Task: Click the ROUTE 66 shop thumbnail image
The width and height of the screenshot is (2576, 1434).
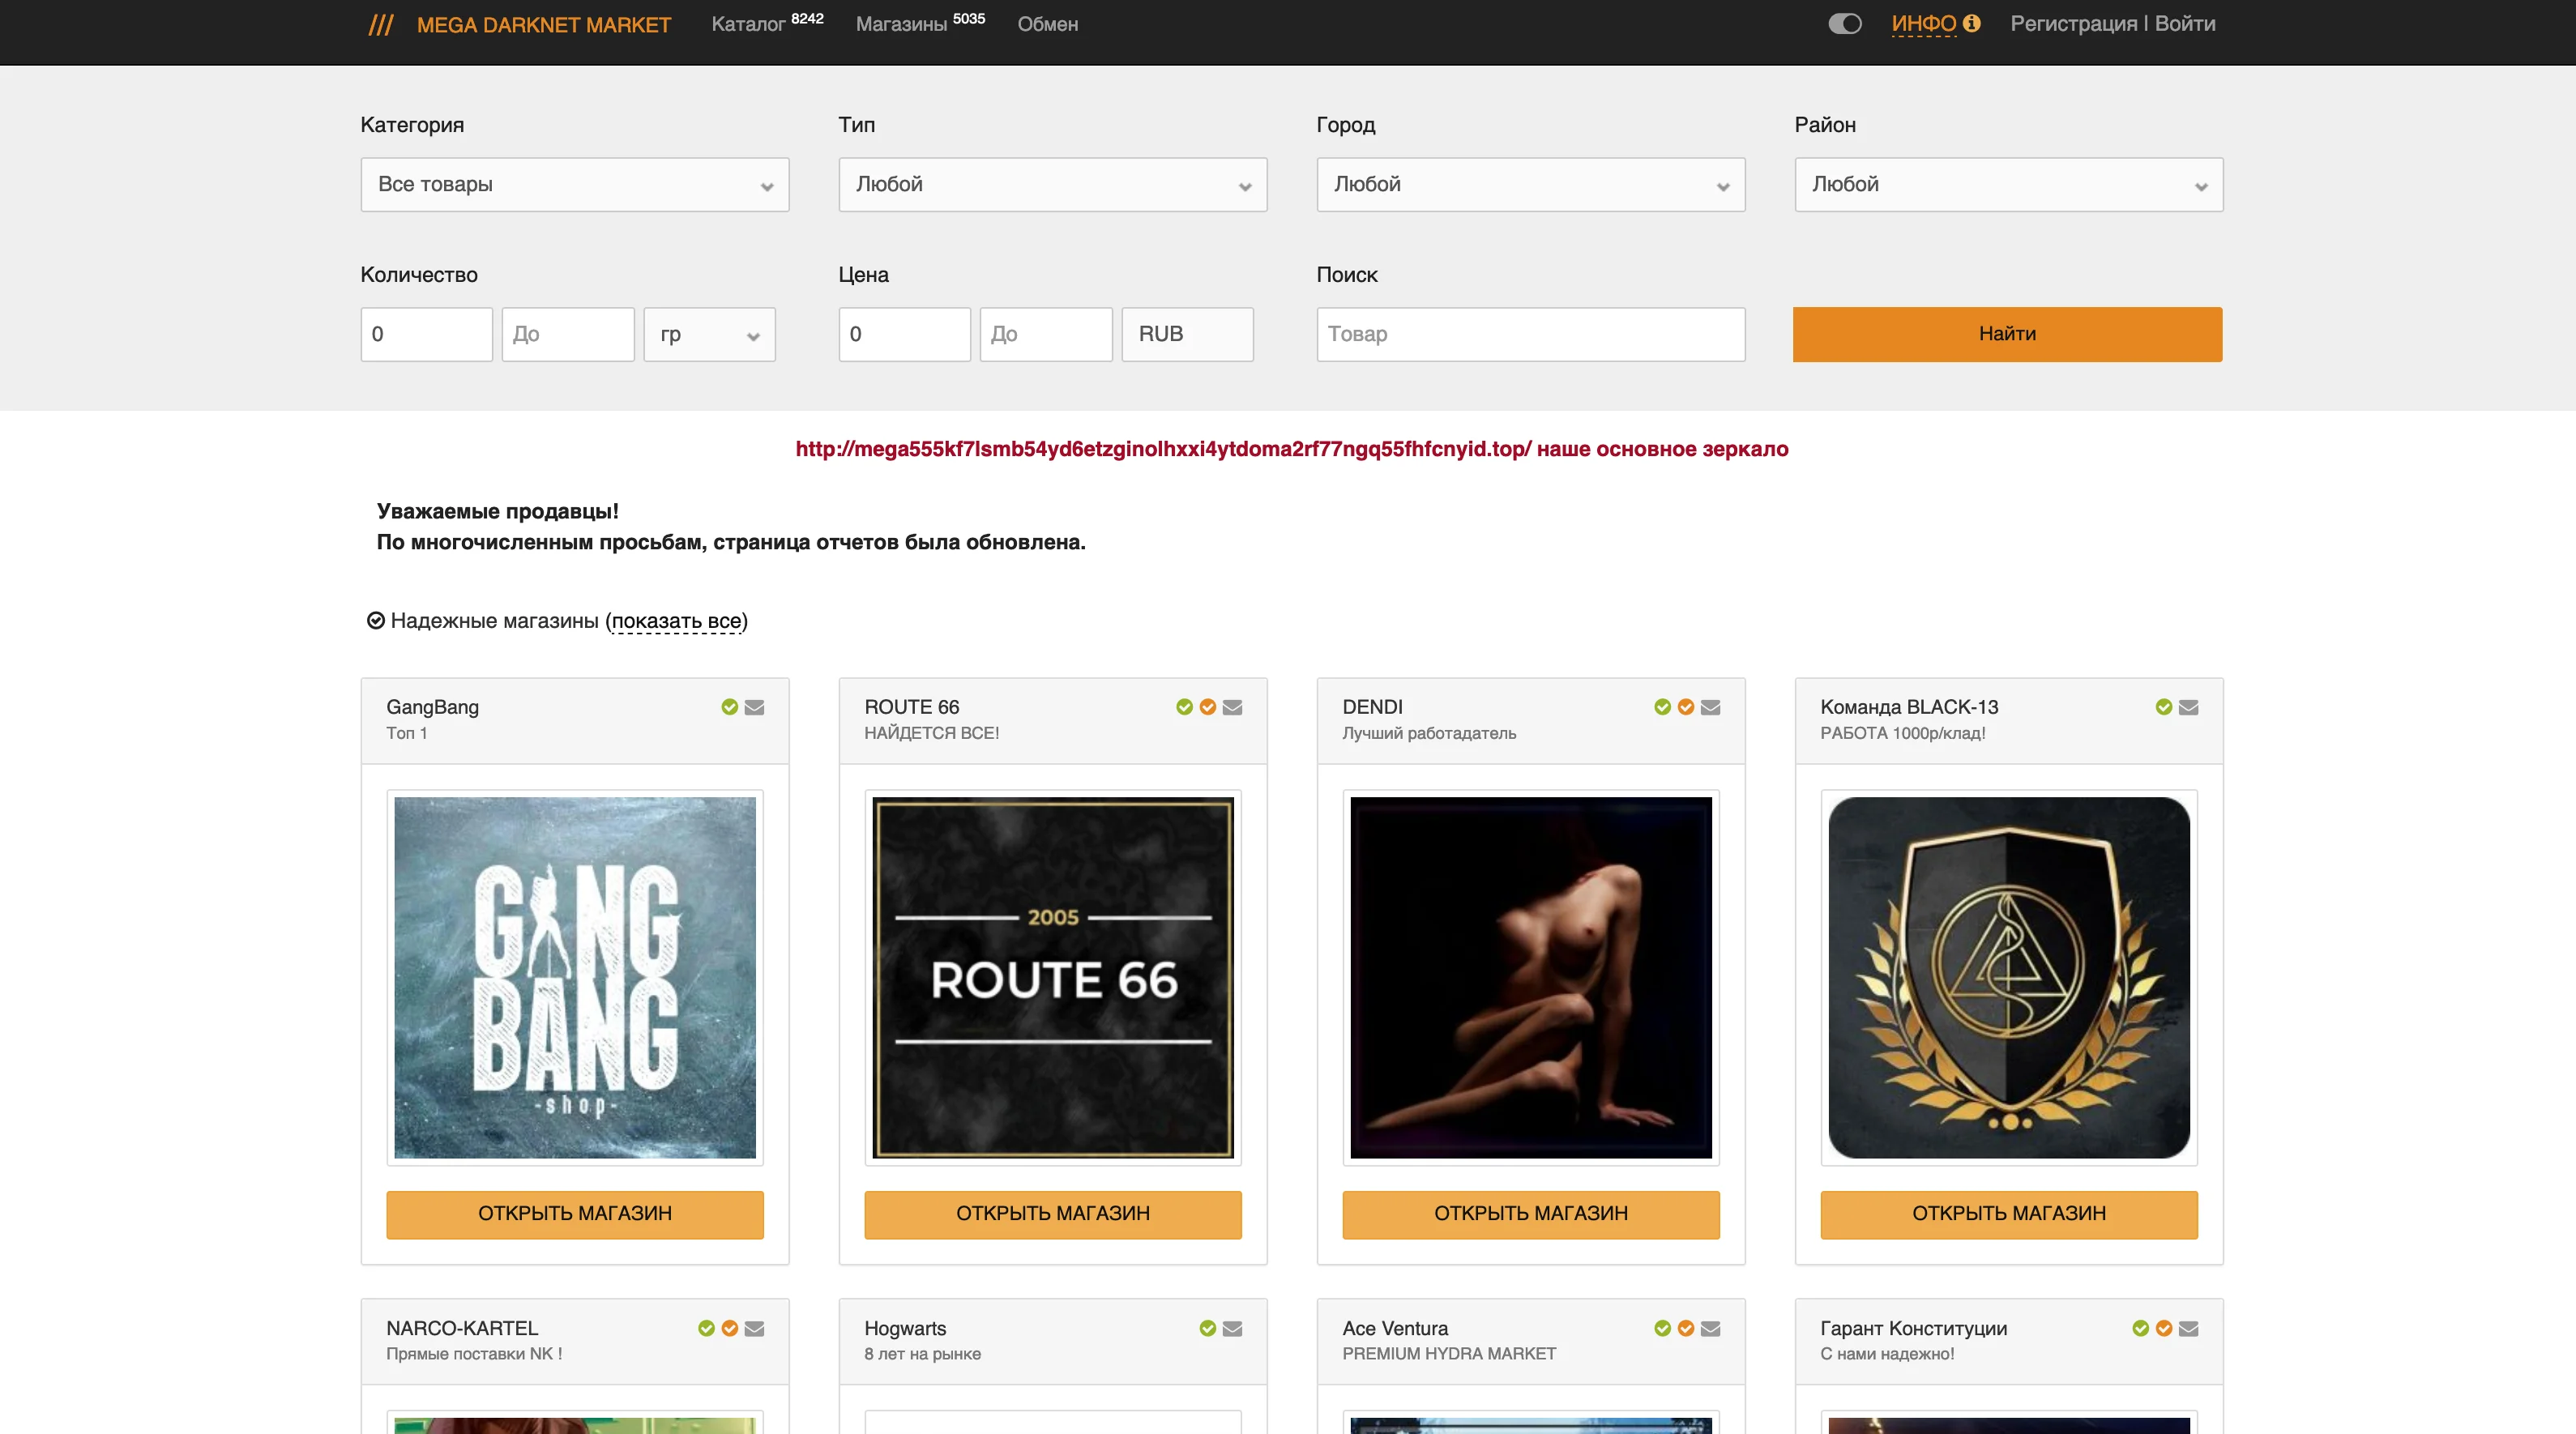Action: pos(1052,977)
